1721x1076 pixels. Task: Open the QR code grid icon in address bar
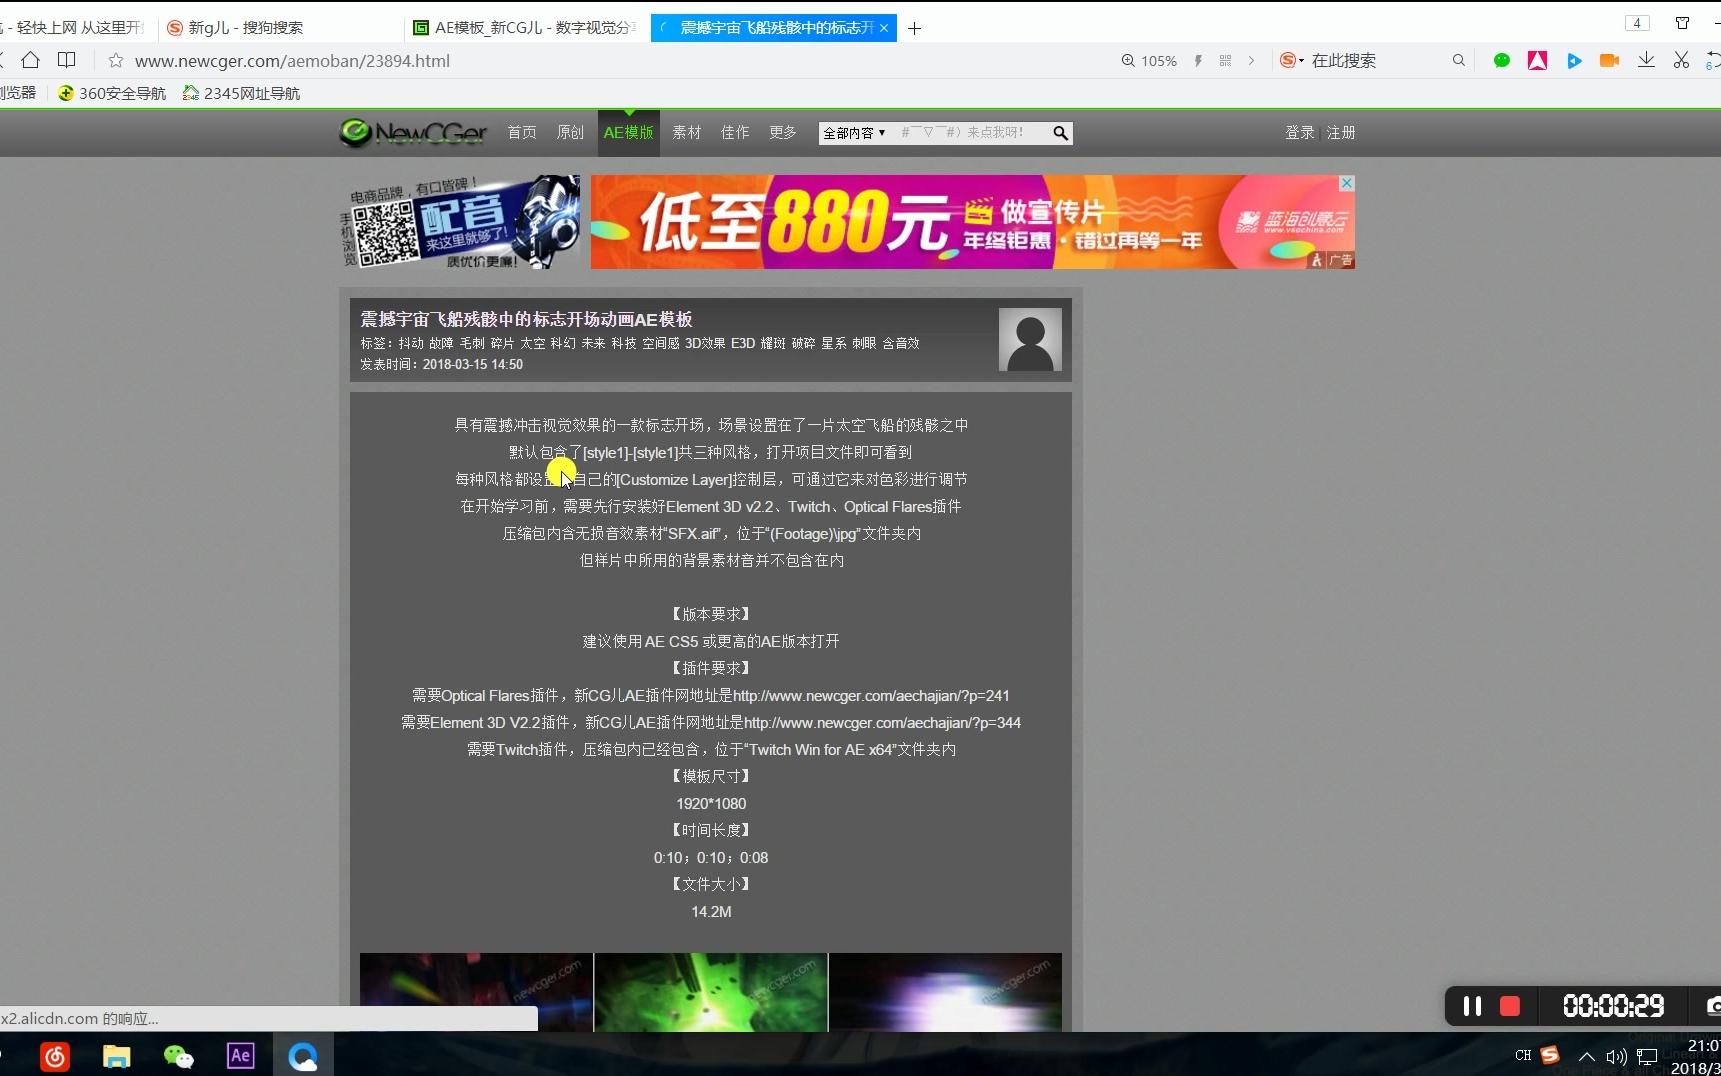click(x=1225, y=61)
